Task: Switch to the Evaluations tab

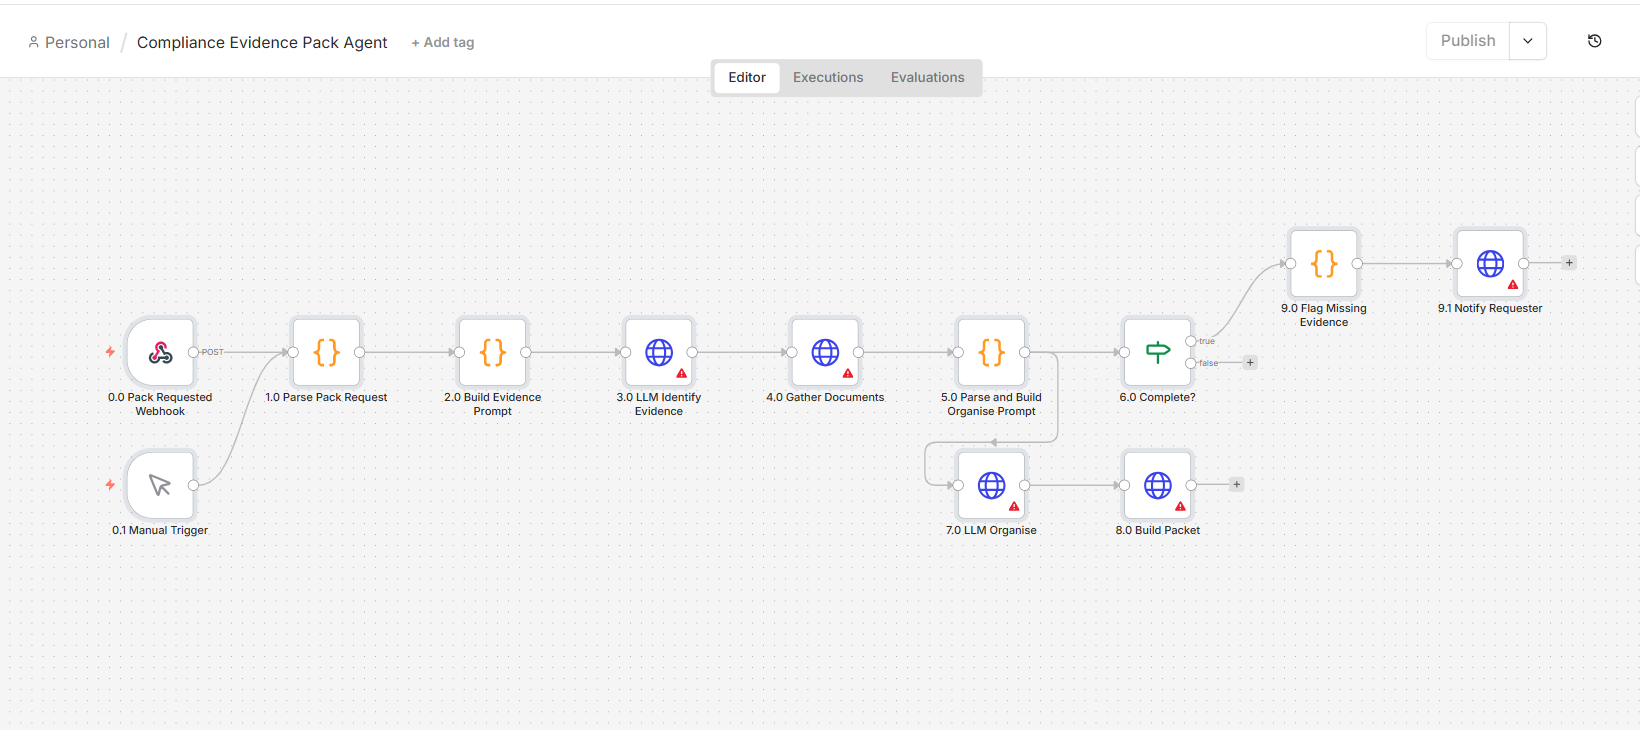Action: 928,77
